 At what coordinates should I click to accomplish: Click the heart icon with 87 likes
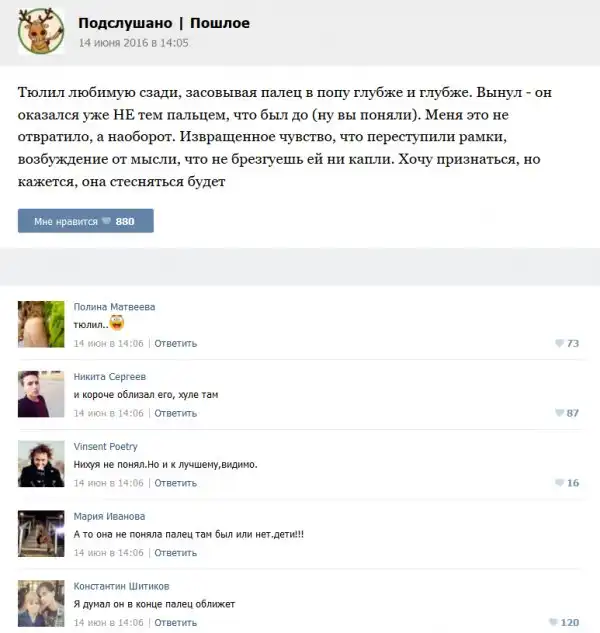(x=559, y=413)
